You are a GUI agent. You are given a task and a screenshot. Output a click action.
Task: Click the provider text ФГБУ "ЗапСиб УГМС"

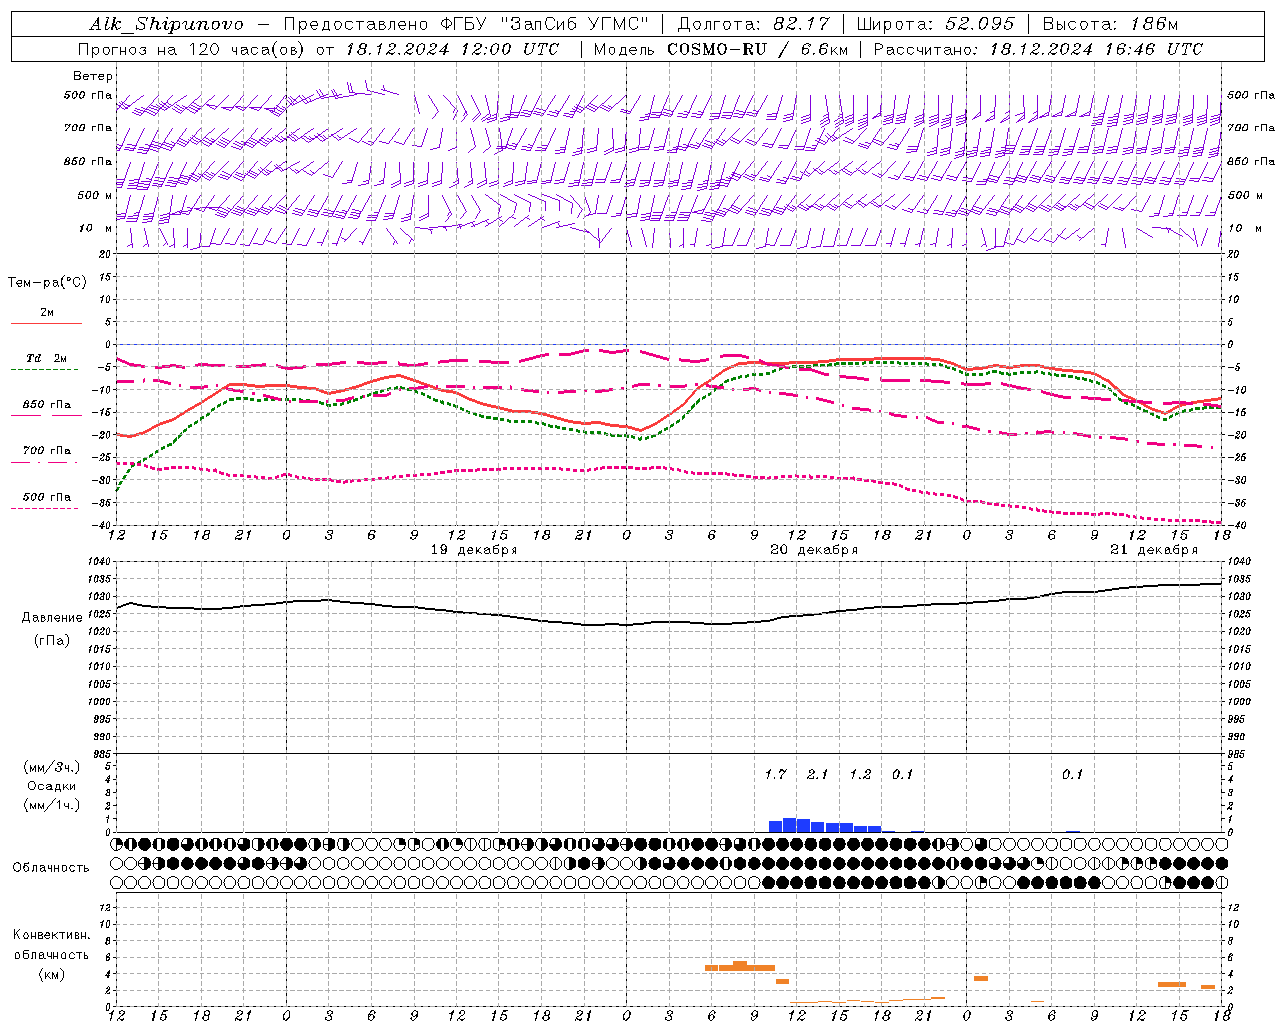click(x=543, y=24)
